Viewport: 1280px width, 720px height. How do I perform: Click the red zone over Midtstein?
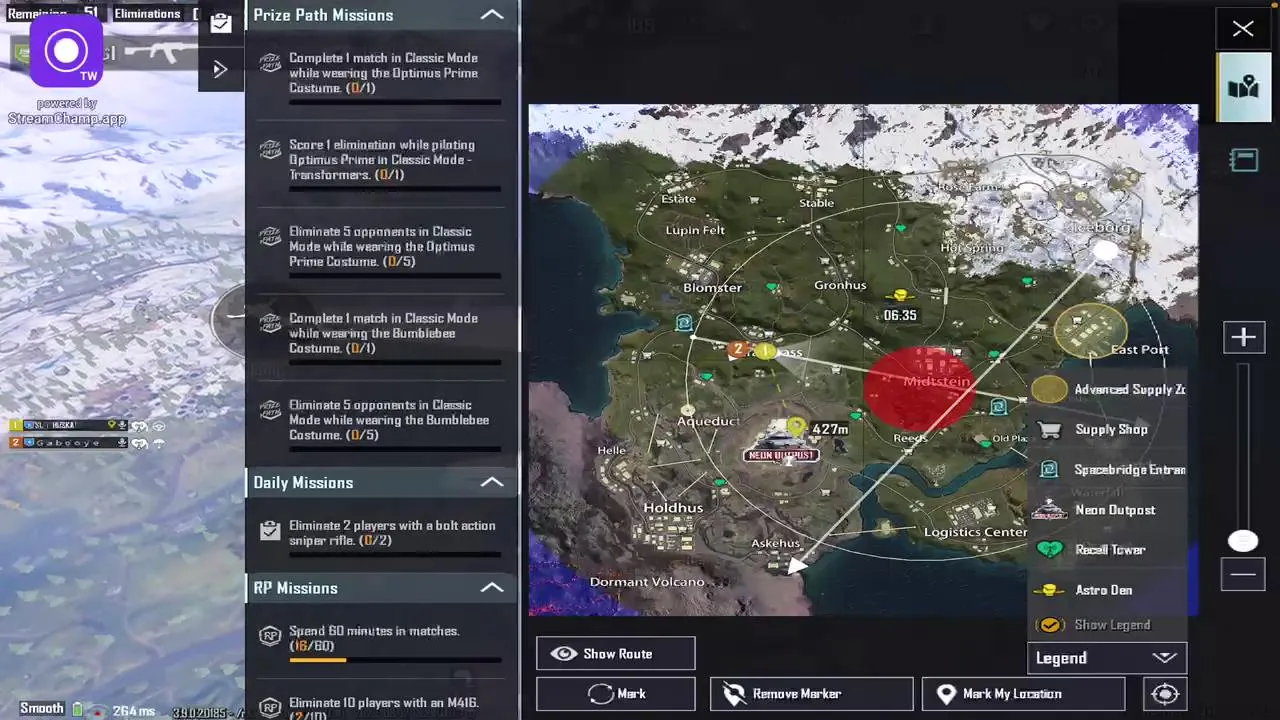[x=918, y=389]
